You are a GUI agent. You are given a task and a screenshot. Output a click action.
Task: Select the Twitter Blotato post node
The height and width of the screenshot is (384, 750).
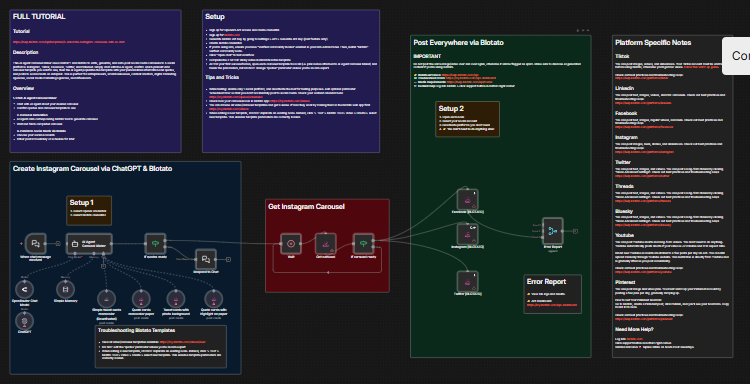[467, 281]
